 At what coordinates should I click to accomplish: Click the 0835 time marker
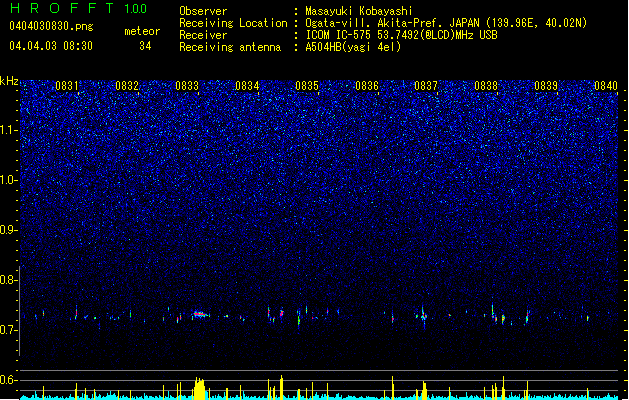point(307,86)
